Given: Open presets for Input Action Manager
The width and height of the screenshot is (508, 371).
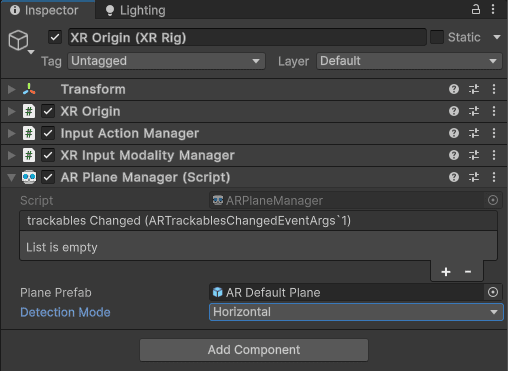Looking at the screenshot, I should tap(474, 133).
